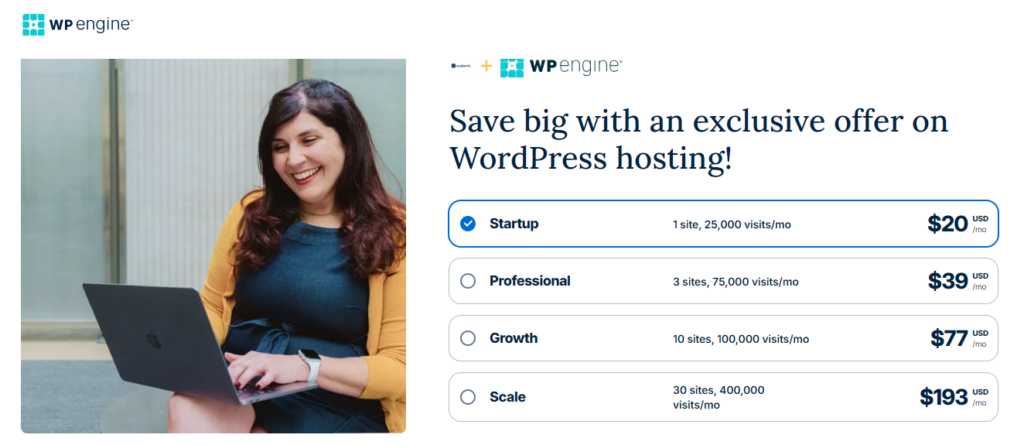This screenshot has height=445, width=1024.
Task: Click the '10 sites, 100,000 visits/mo' description
Action: [x=741, y=339]
